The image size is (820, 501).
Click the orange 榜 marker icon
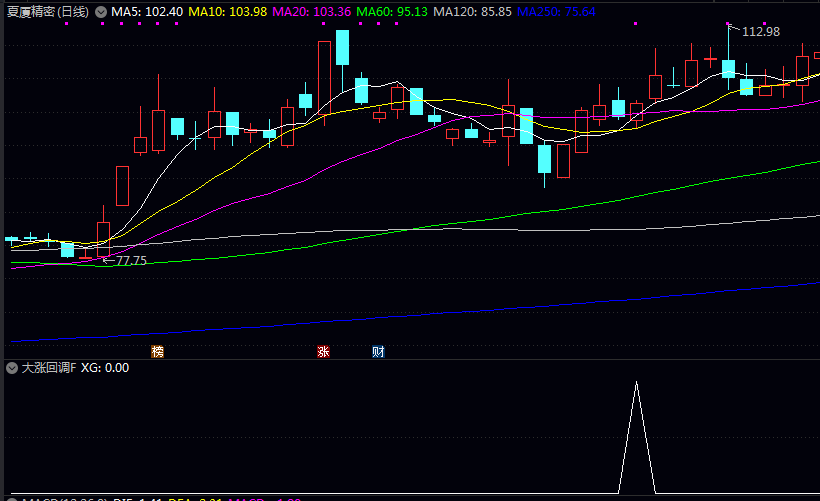[157, 351]
